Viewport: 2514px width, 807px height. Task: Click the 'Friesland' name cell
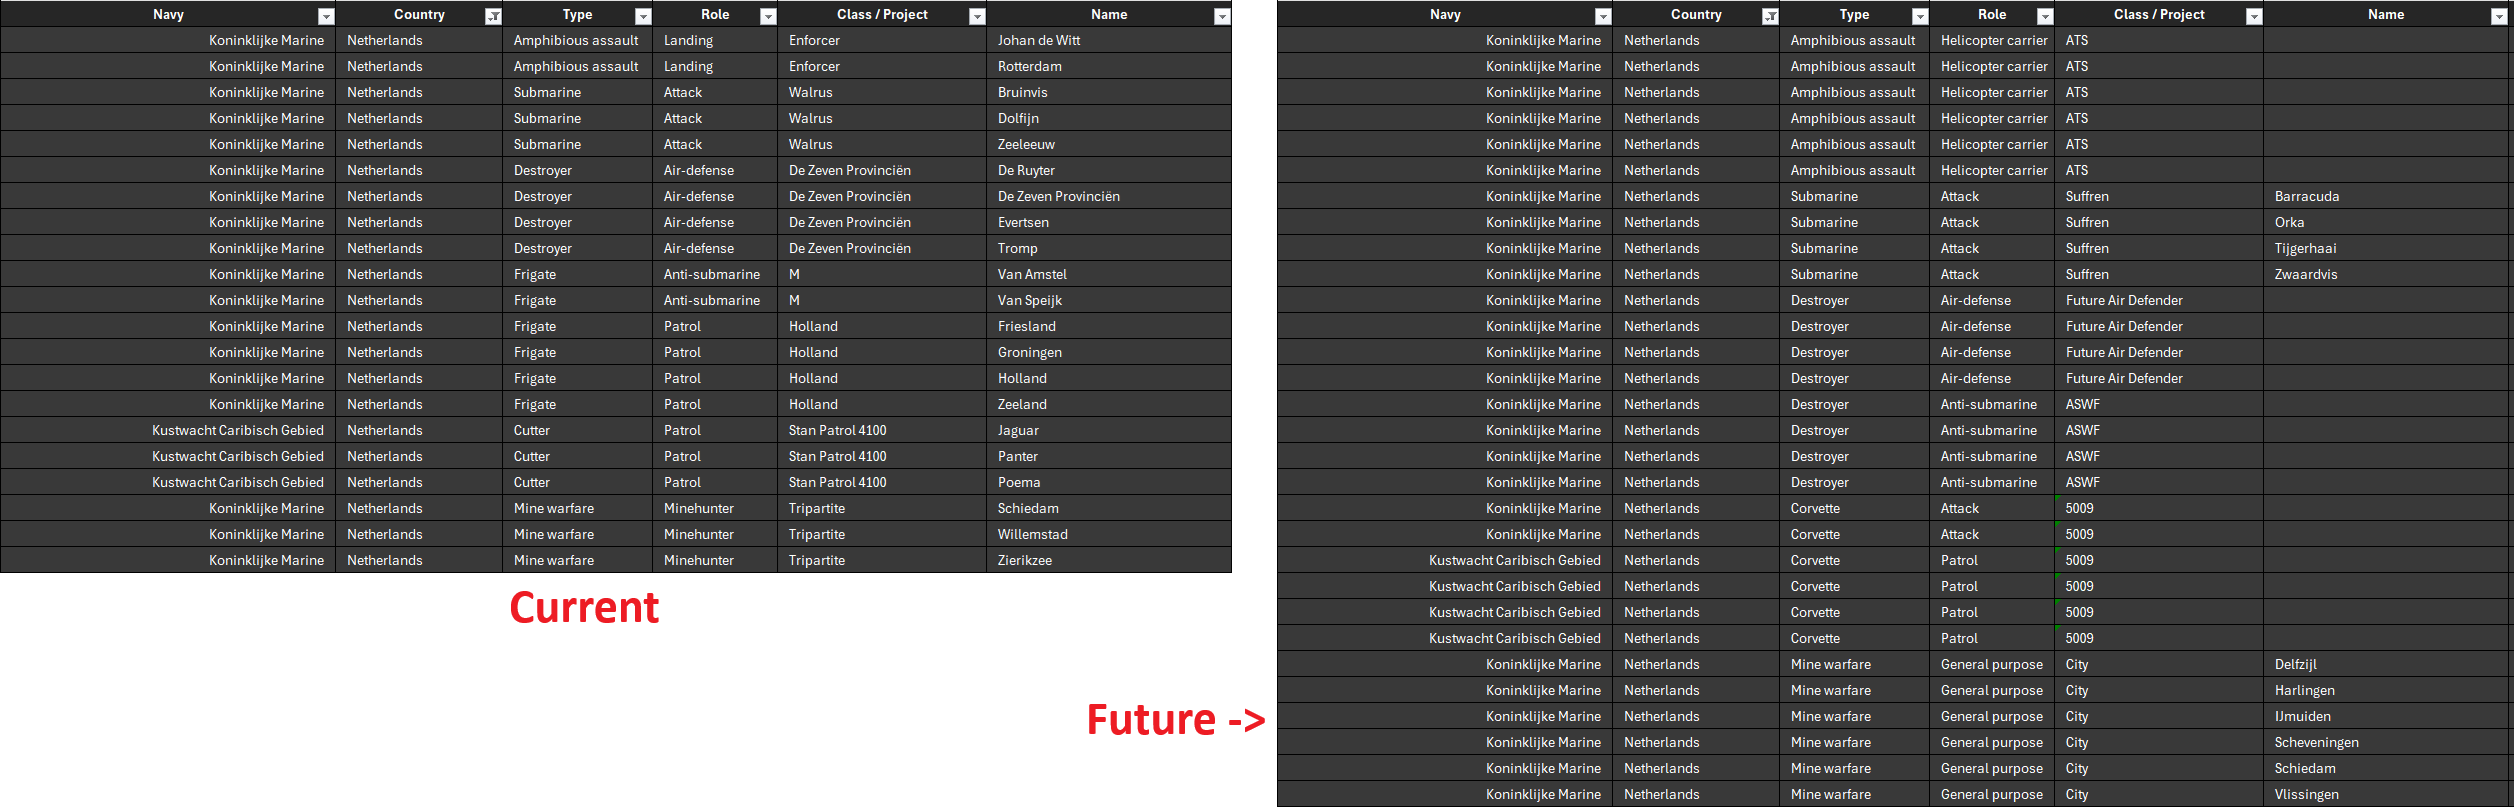[x=1109, y=326]
